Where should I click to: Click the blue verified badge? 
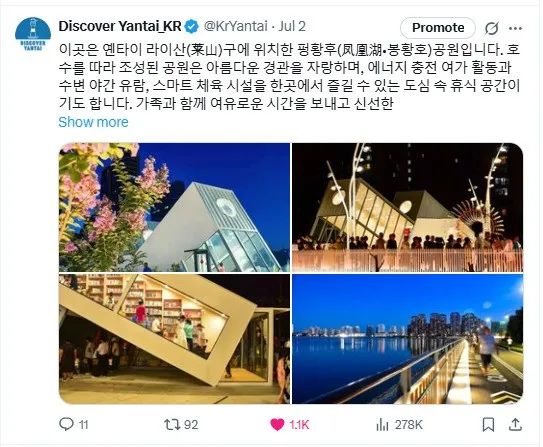[192, 27]
